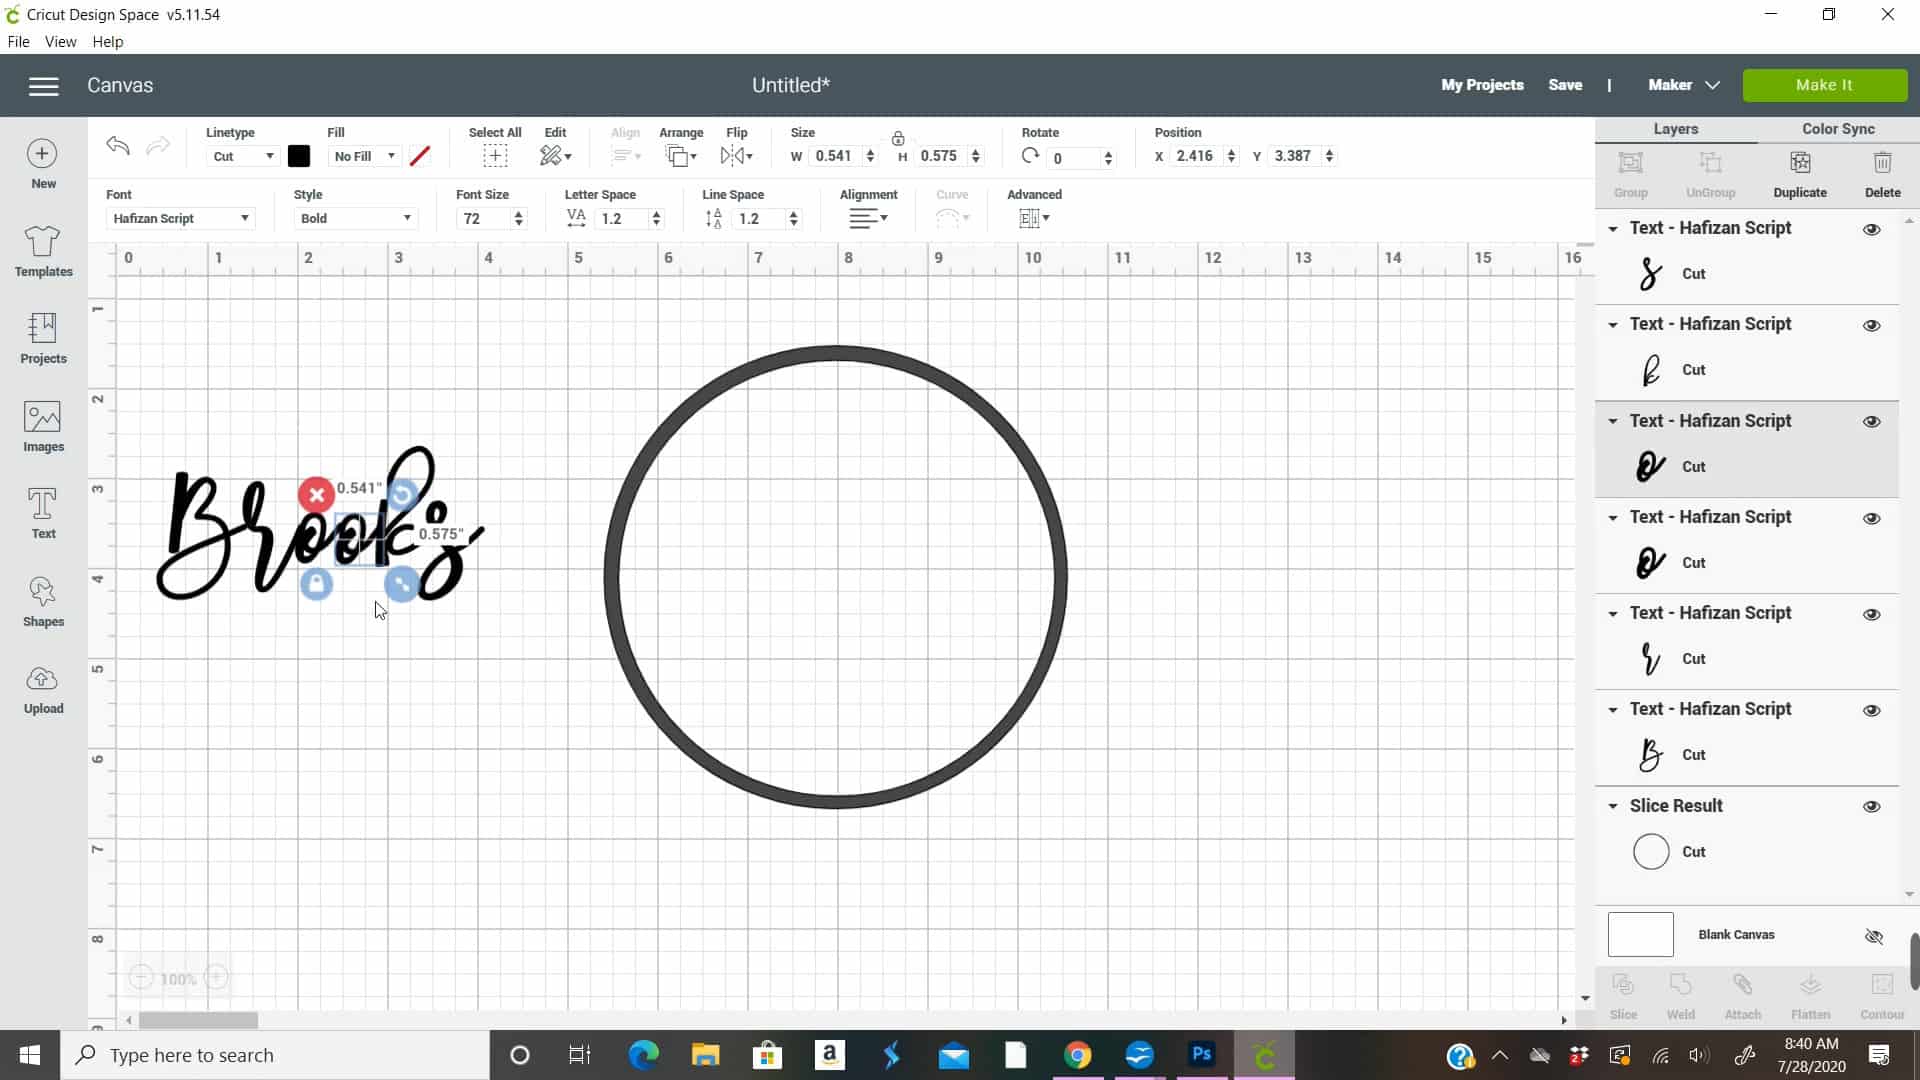Image resolution: width=1920 pixels, height=1080 pixels.
Task: Open the hamburger main menu
Action: (43, 86)
